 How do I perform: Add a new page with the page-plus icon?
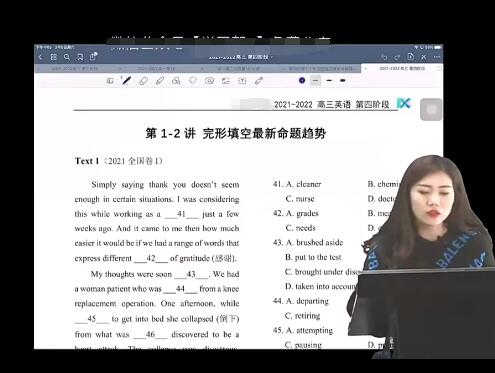point(410,57)
